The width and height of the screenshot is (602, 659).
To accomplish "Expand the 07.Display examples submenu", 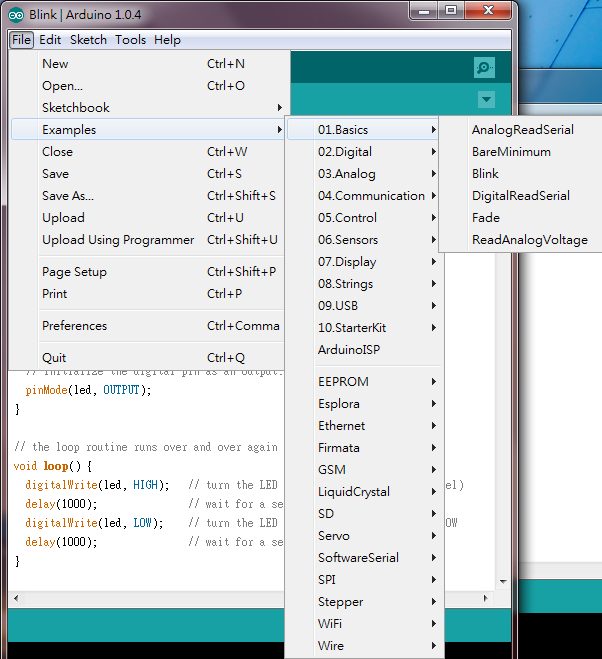I will pyautogui.click(x=363, y=261).
